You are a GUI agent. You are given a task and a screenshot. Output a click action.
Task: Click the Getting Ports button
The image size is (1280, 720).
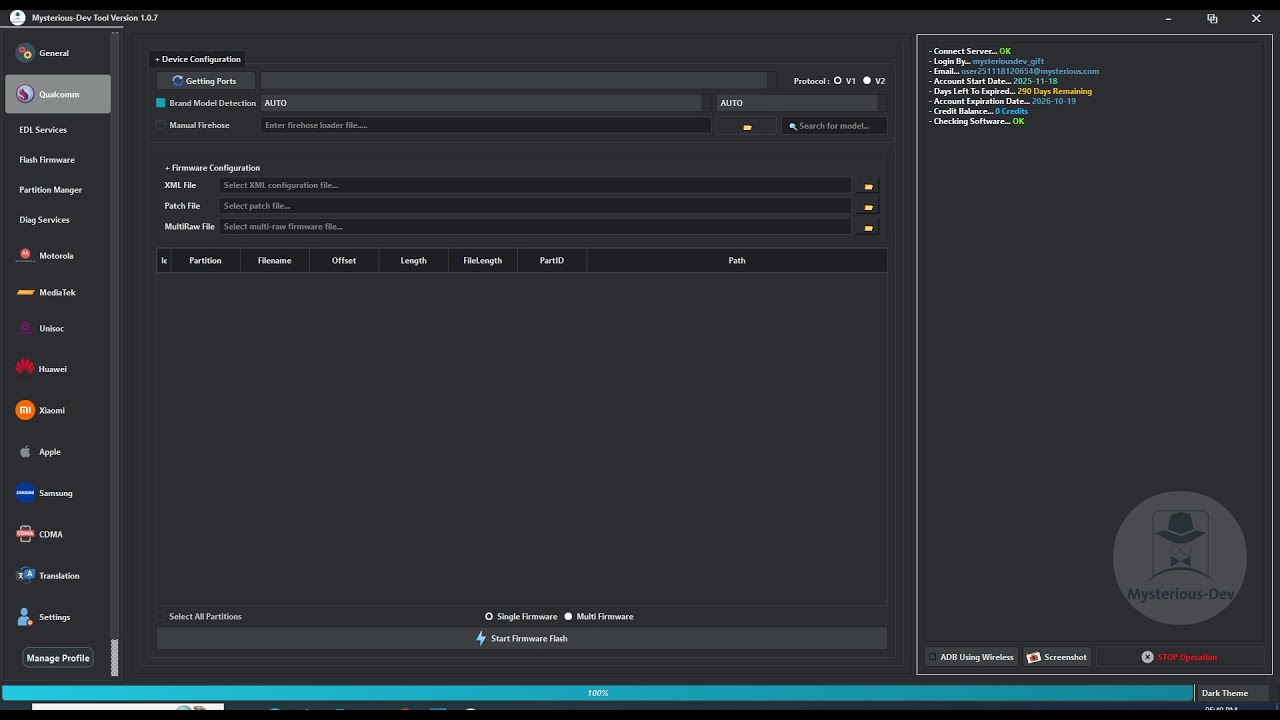(205, 81)
